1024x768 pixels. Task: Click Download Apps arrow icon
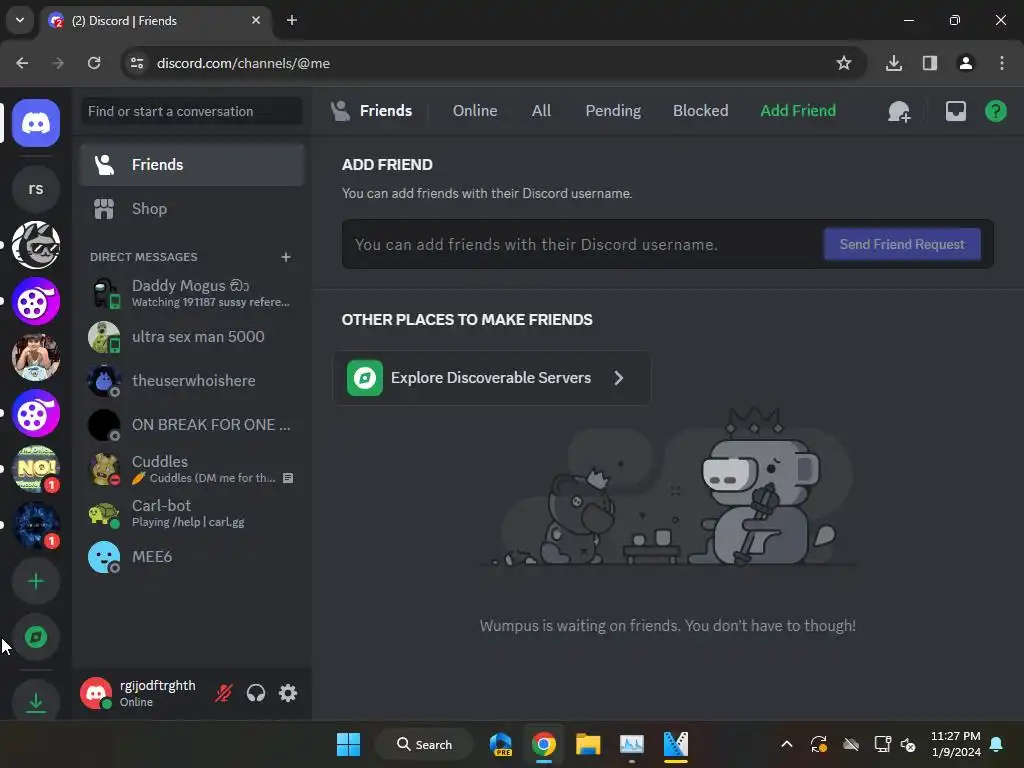(36, 701)
